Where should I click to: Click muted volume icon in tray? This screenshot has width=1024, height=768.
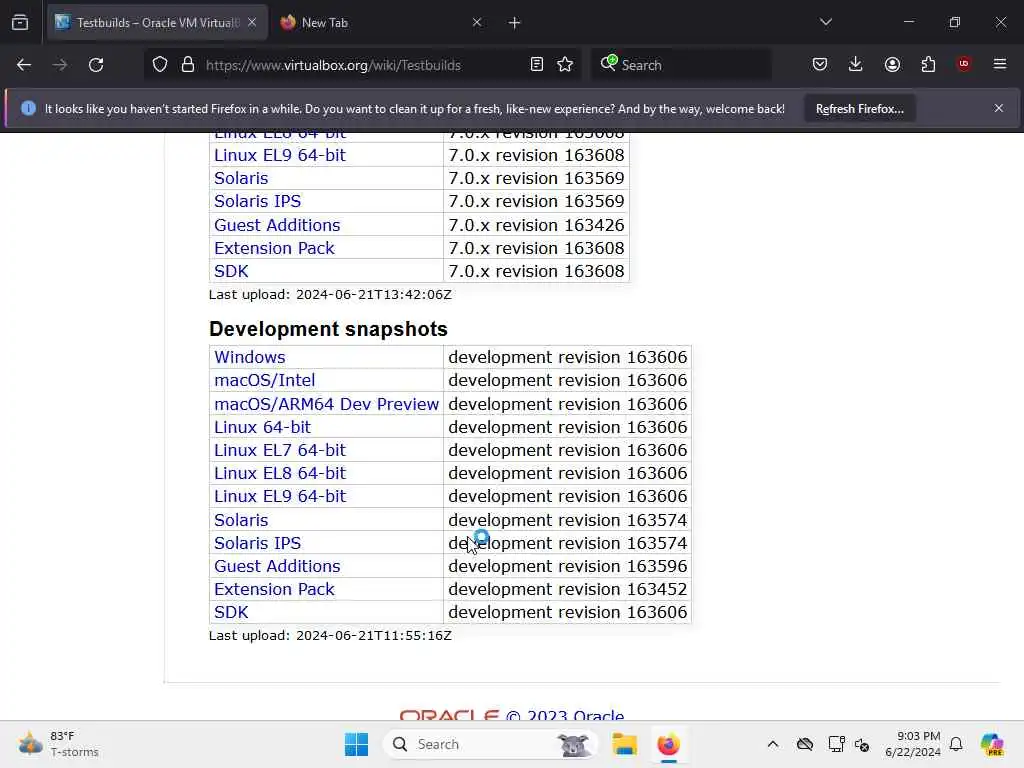(863, 744)
